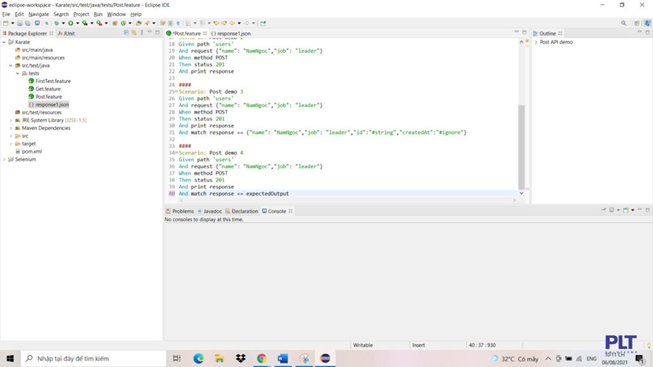Image resolution: width=653 pixels, height=367 pixels.
Task: Click the green Run button icon
Action: pyautogui.click(x=71, y=23)
